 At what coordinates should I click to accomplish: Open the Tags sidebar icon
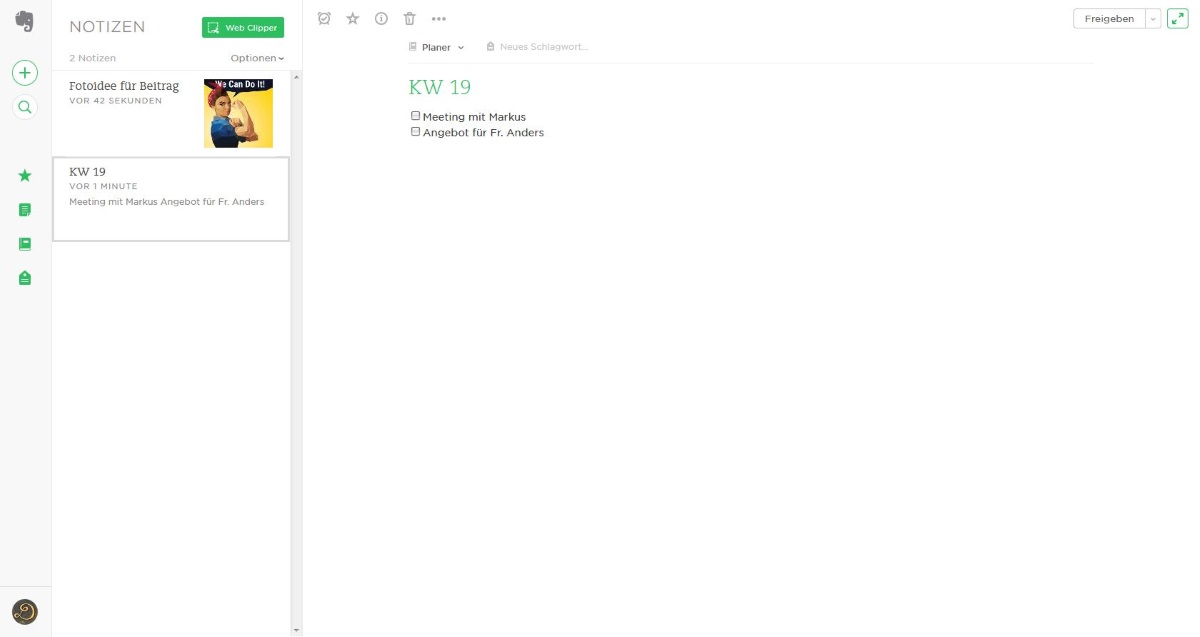tap(25, 278)
